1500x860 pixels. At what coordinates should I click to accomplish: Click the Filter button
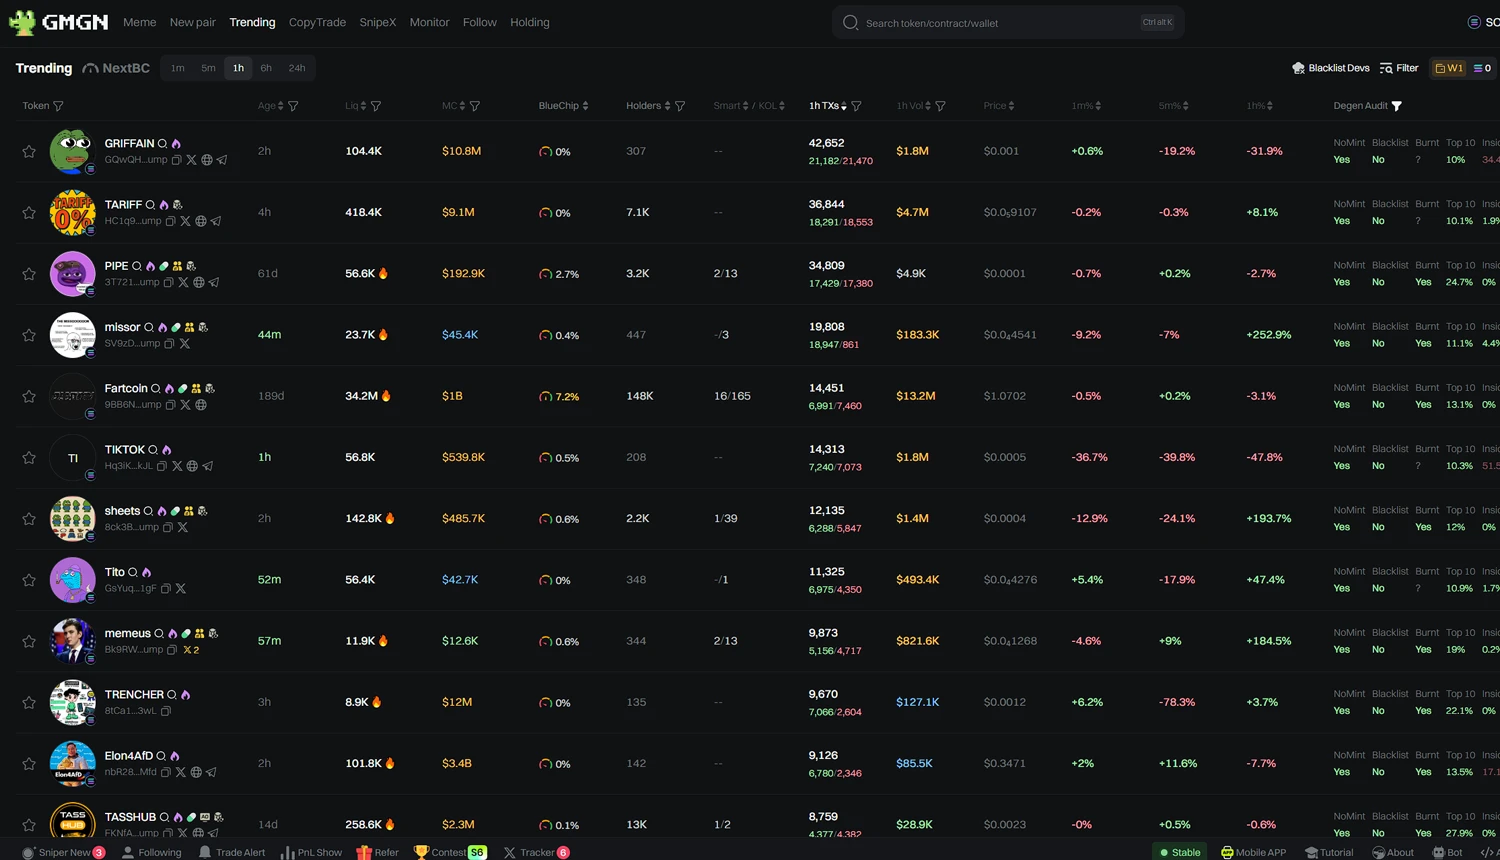pyautogui.click(x=1399, y=68)
